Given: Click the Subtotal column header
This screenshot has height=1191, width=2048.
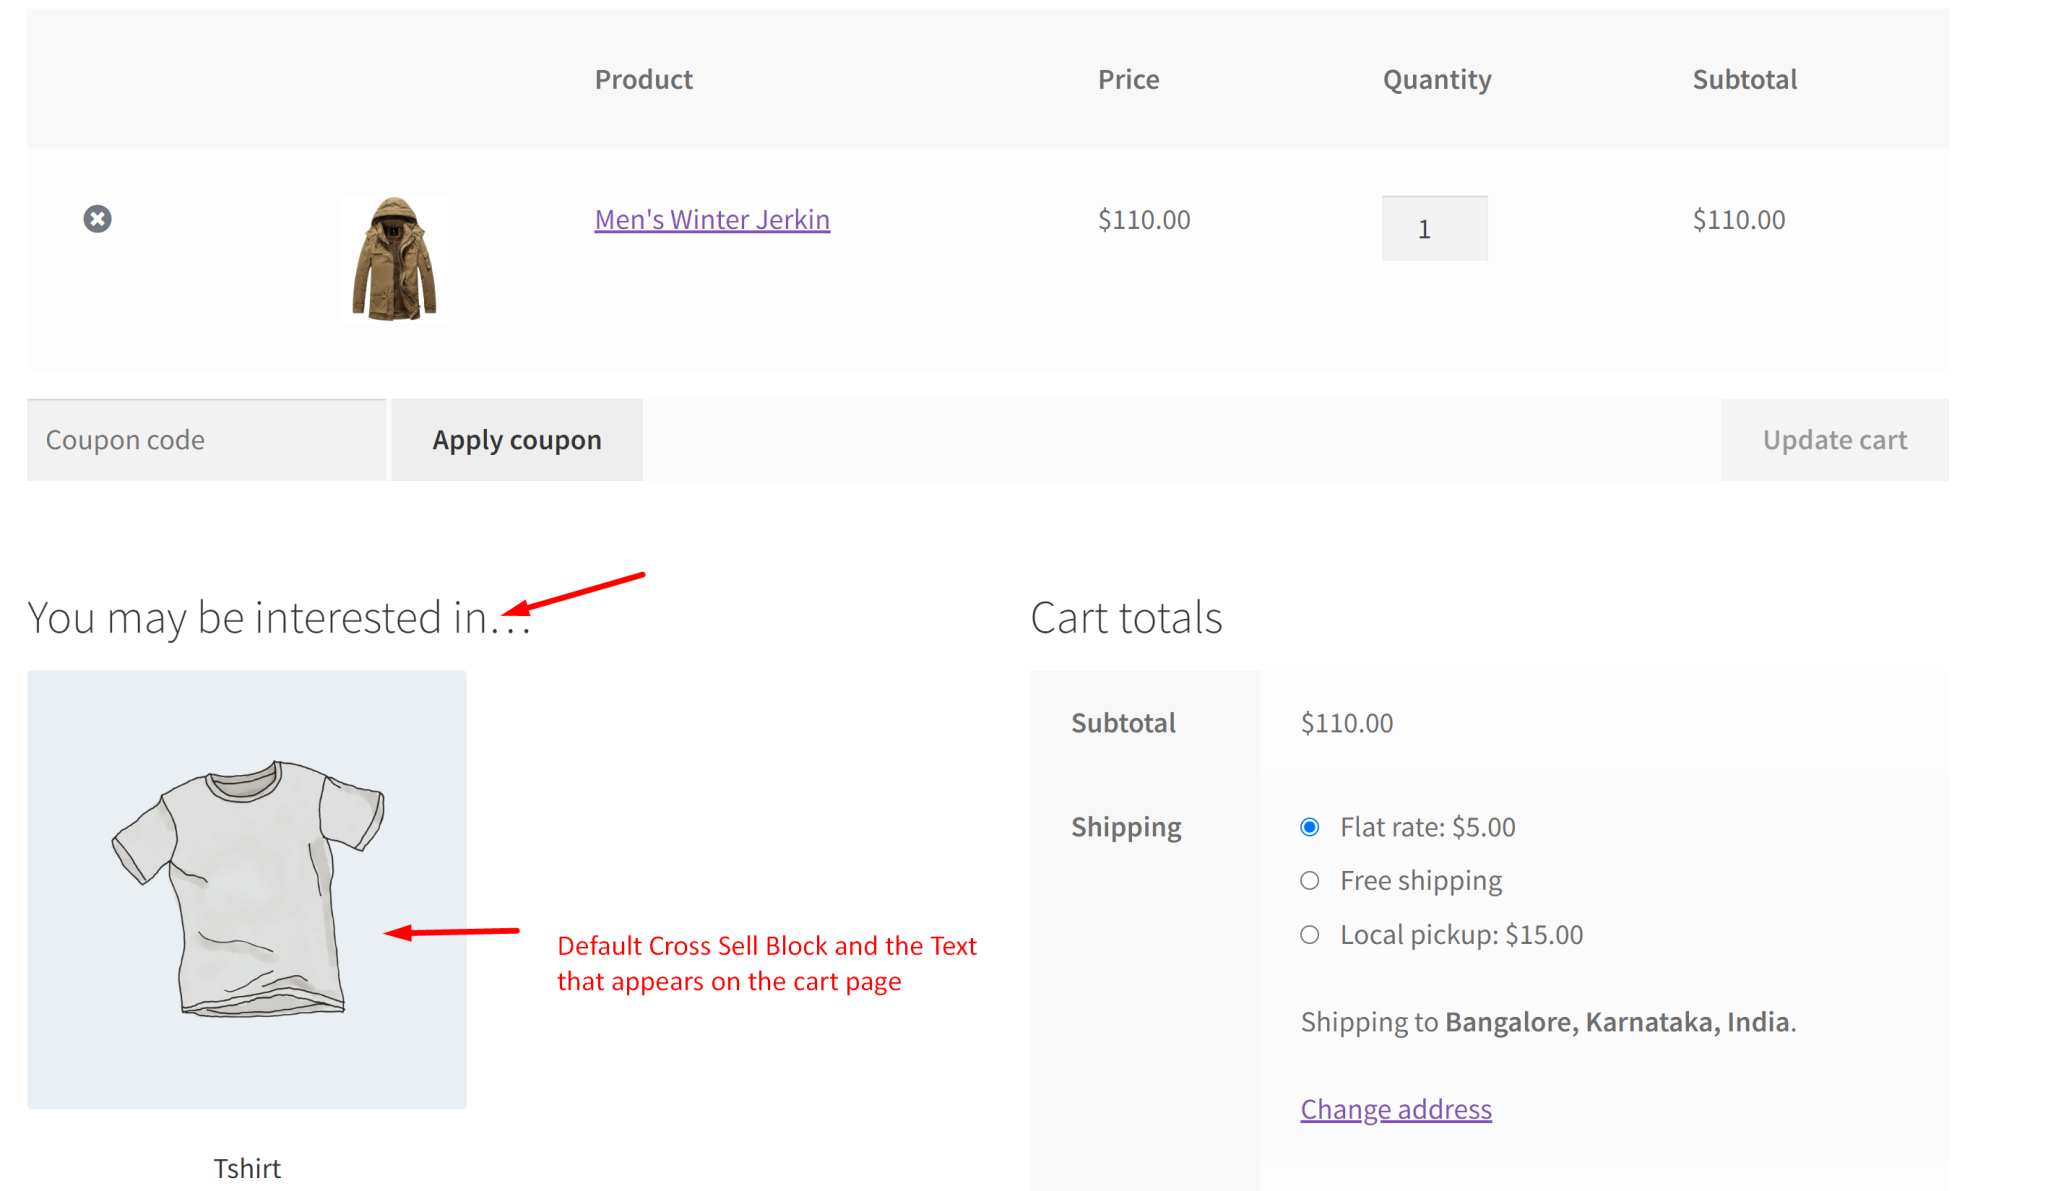Looking at the screenshot, I should coord(1744,79).
